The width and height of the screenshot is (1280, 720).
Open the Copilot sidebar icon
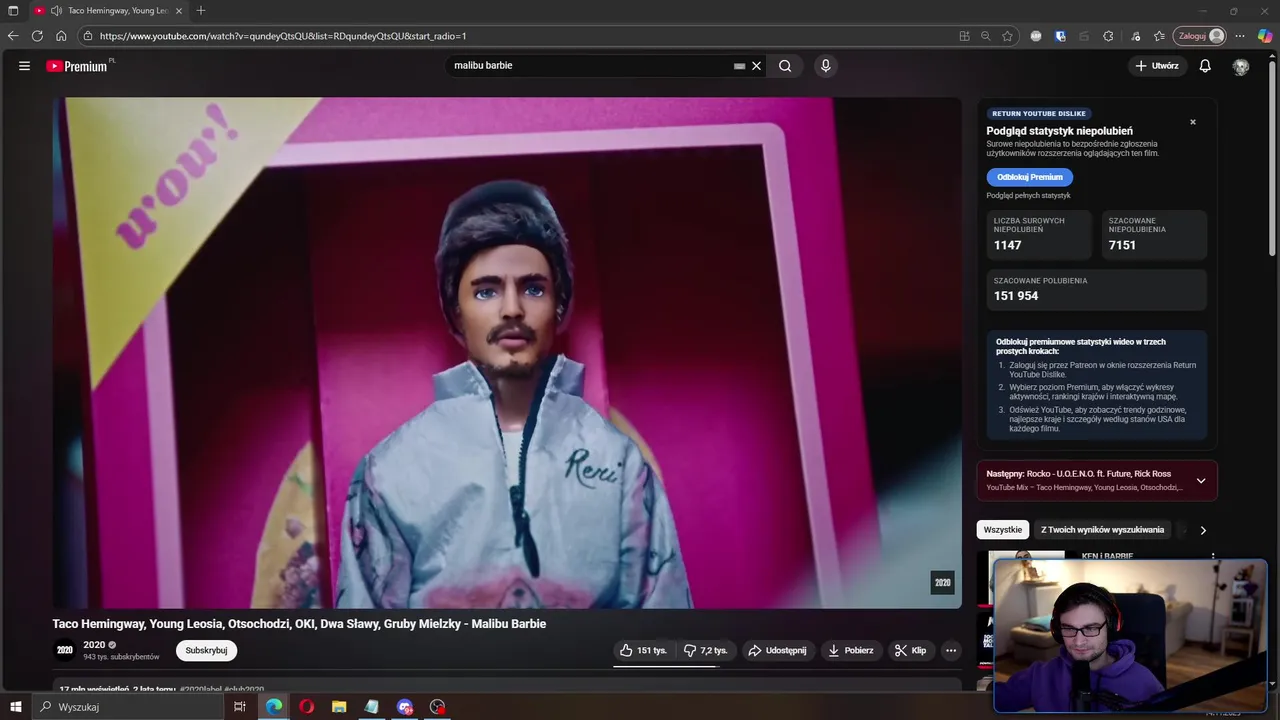(1265, 36)
